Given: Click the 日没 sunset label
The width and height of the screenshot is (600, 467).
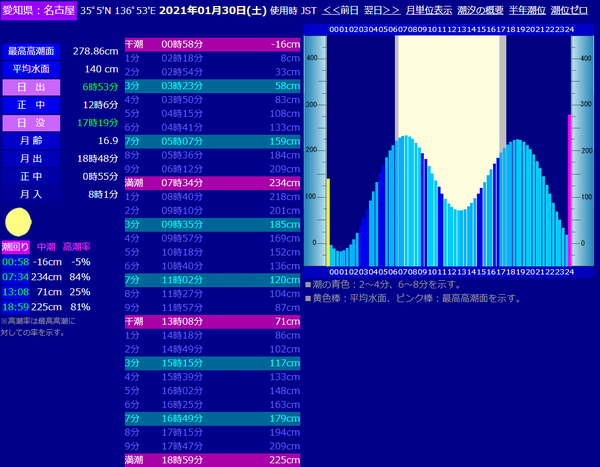Looking at the screenshot, I should (x=31, y=123).
